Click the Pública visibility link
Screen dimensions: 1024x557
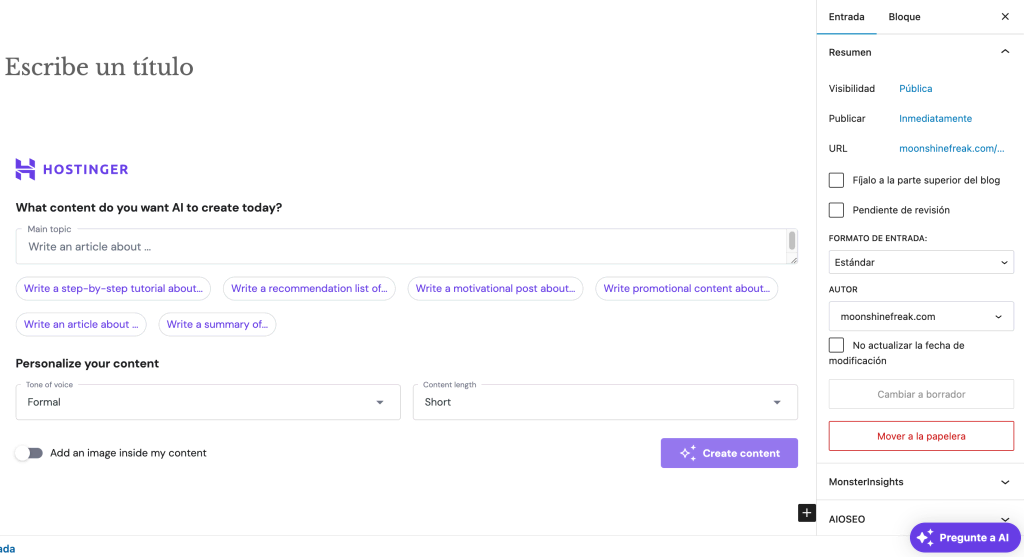click(x=915, y=88)
